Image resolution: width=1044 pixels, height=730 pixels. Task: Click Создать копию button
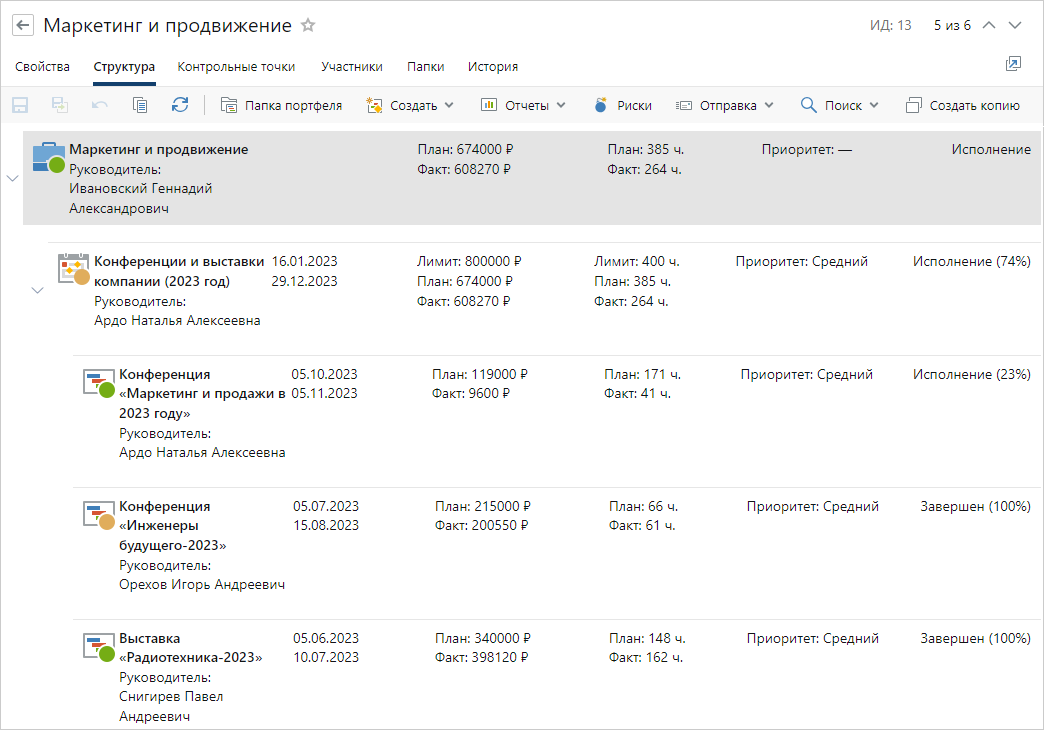coord(962,105)
